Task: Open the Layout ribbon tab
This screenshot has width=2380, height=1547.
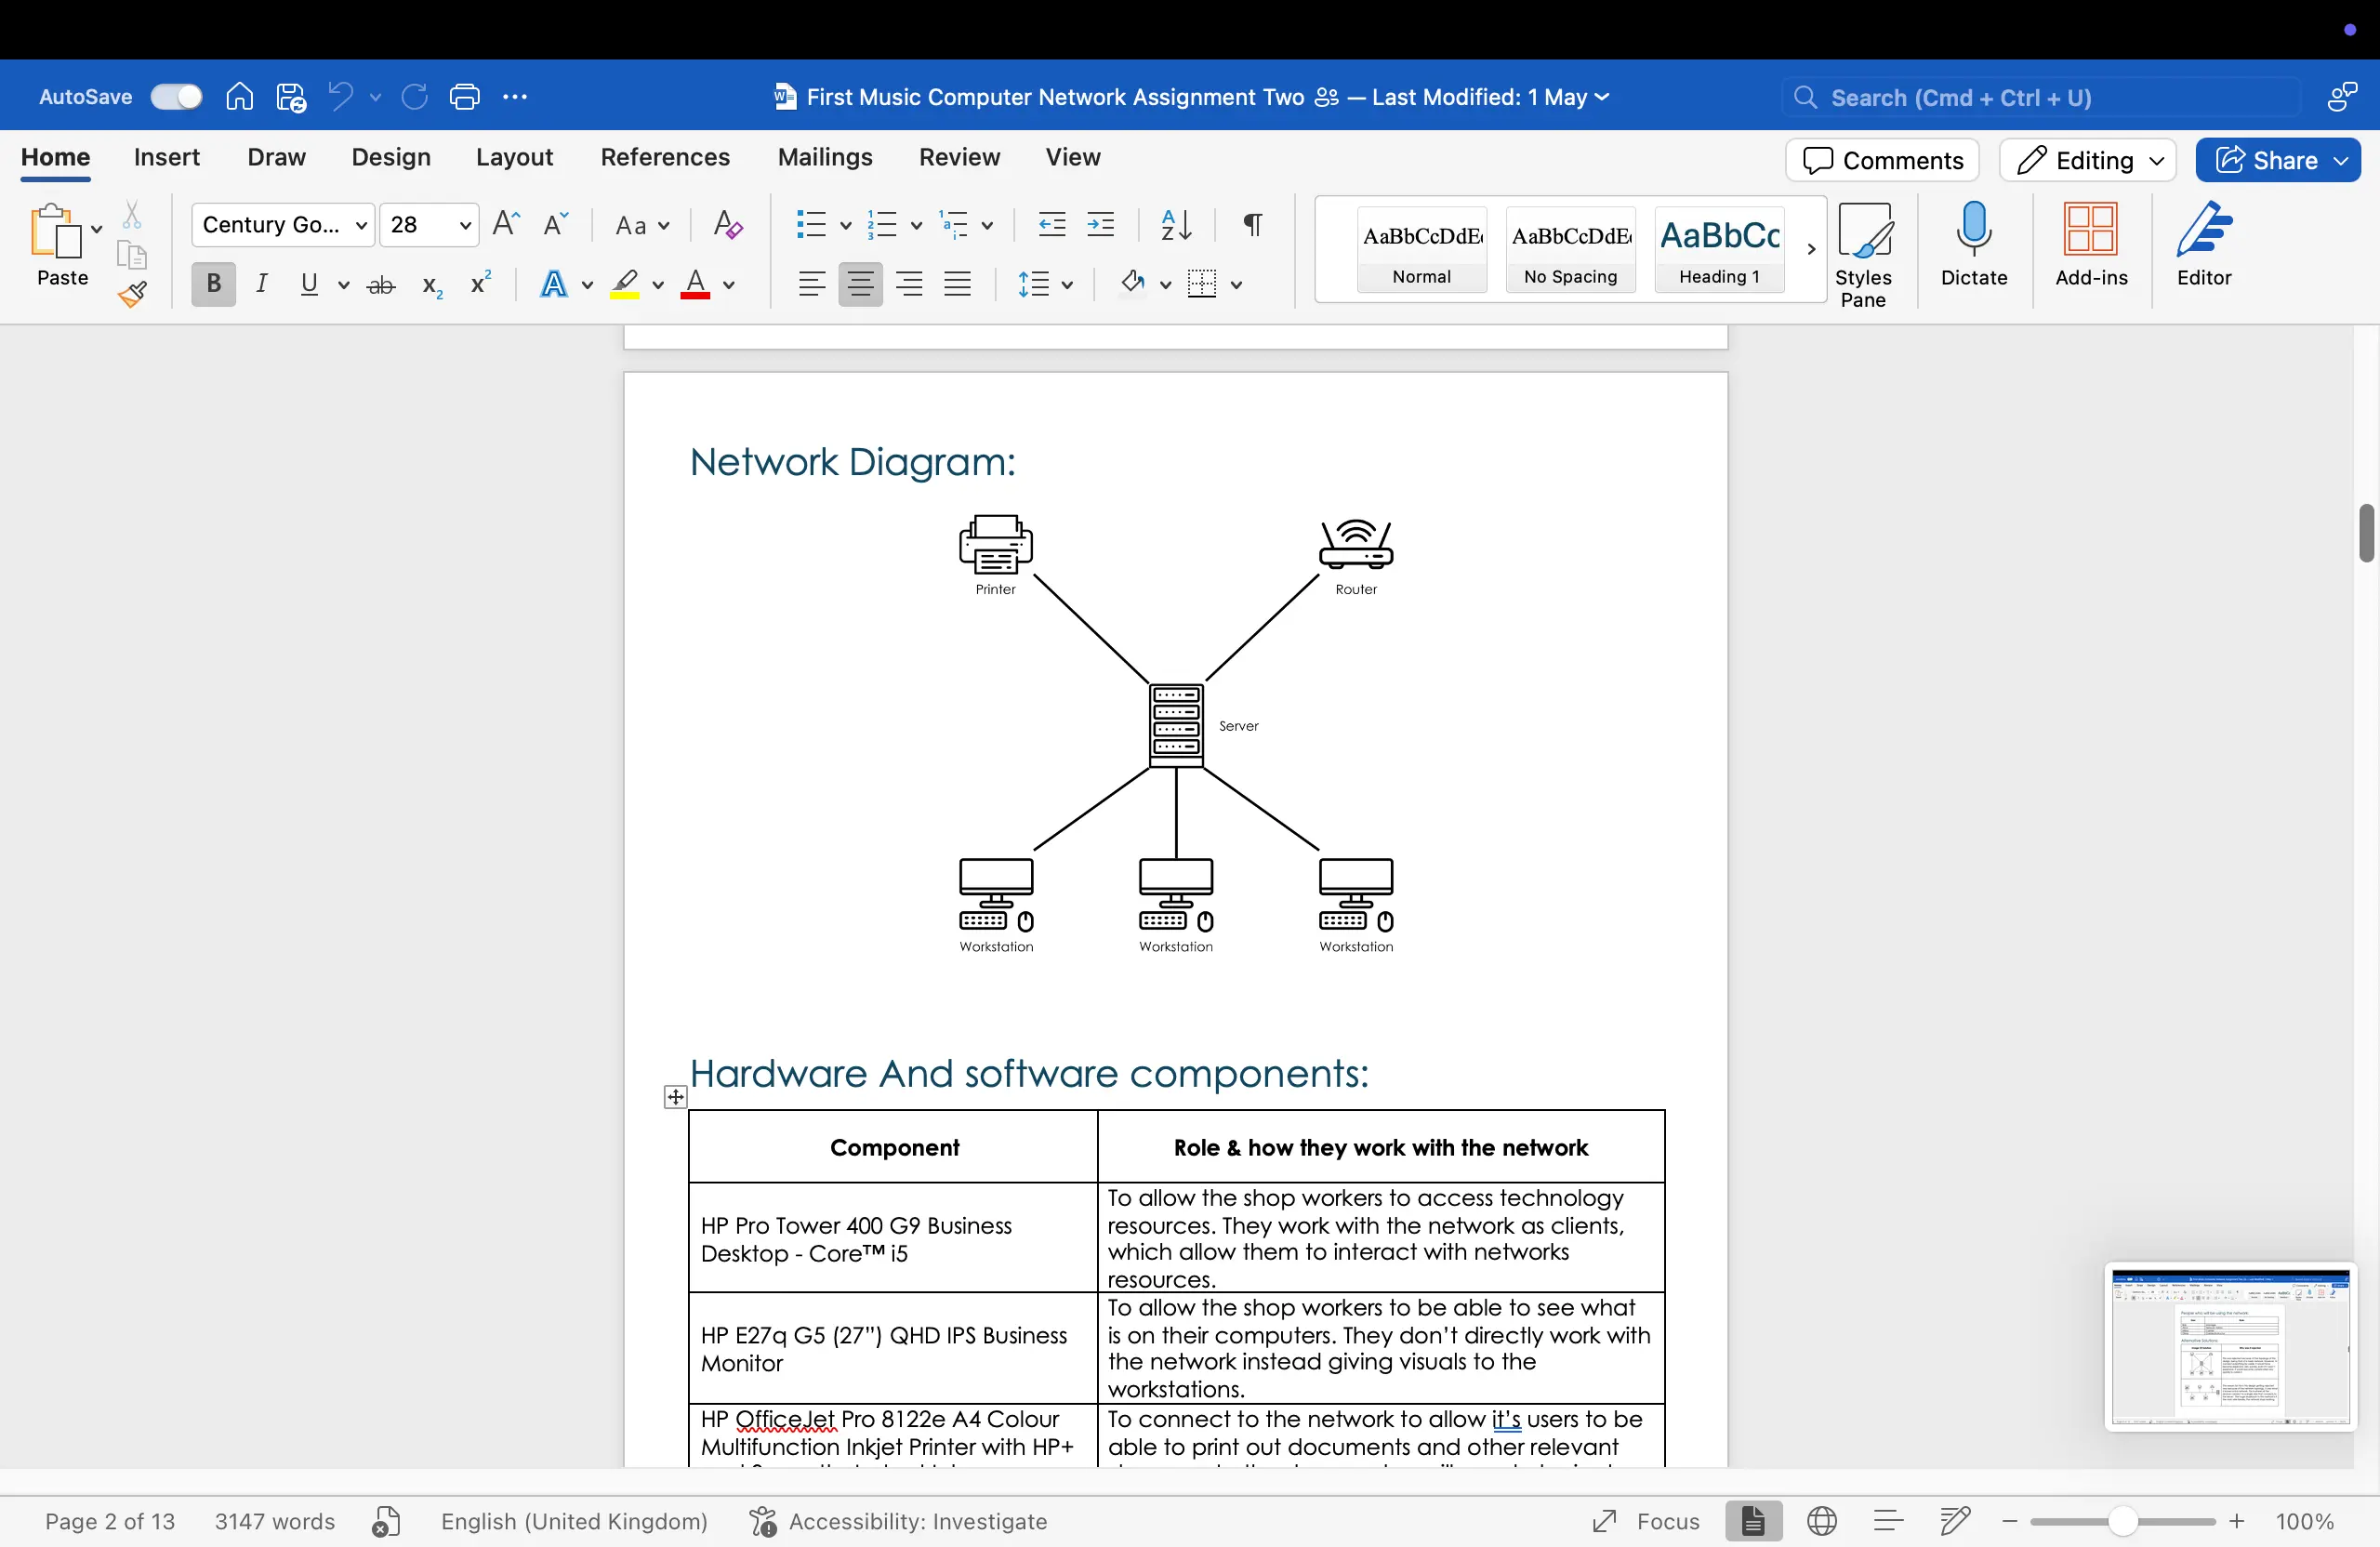Action: click(514, 157)
